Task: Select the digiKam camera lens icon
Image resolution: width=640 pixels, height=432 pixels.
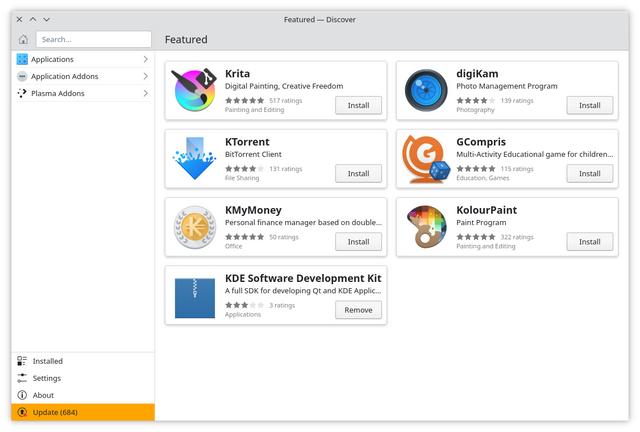Action: click(426, 90)
